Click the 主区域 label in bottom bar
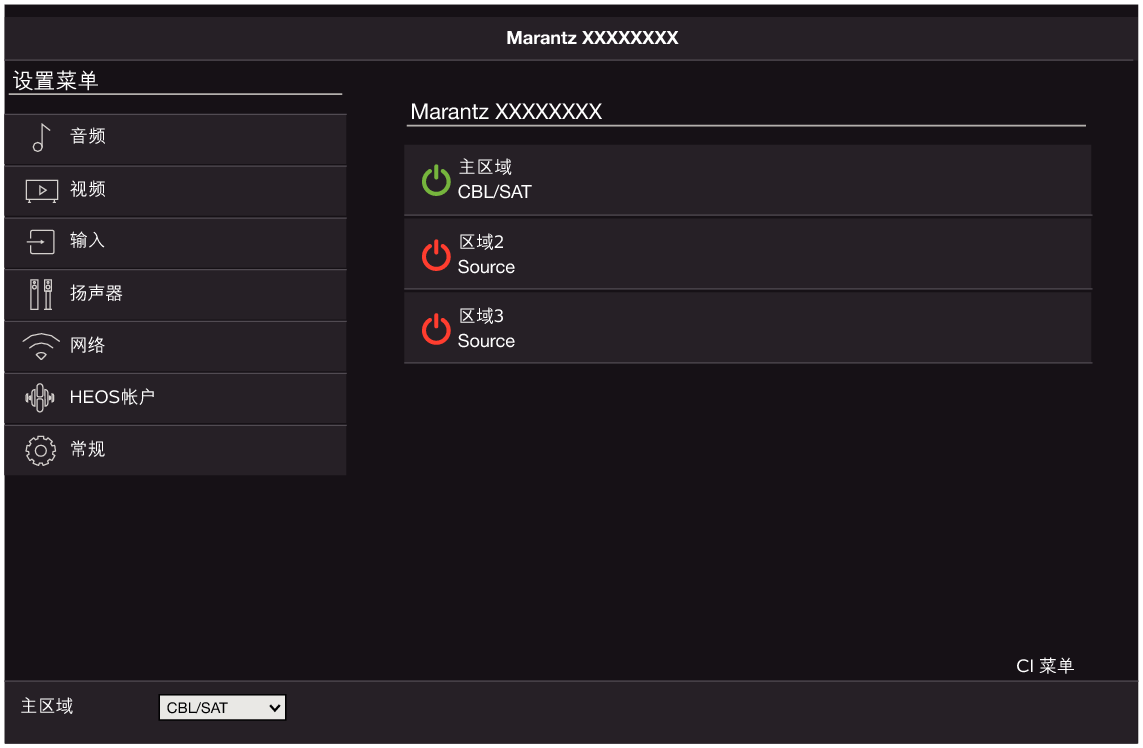The height and width of the screenshot is (748, 1143). coord(47,706)
